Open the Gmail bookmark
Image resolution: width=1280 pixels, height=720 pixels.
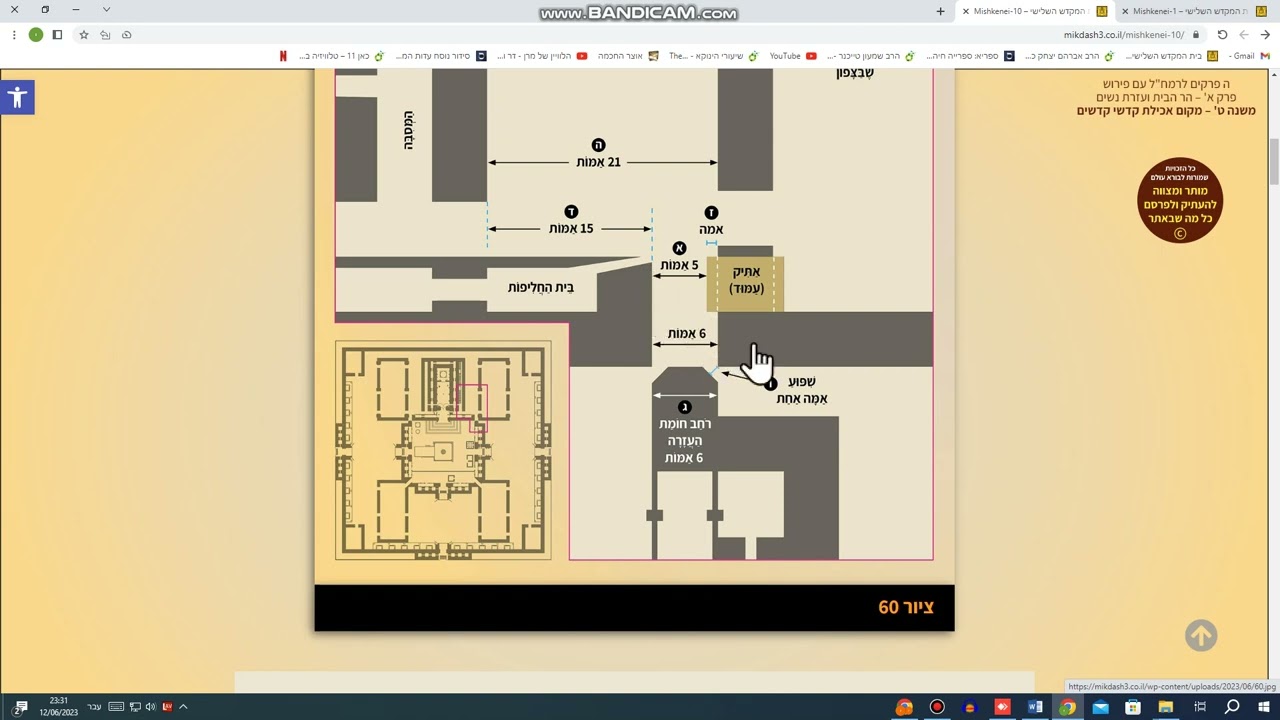pos(1250,56)
